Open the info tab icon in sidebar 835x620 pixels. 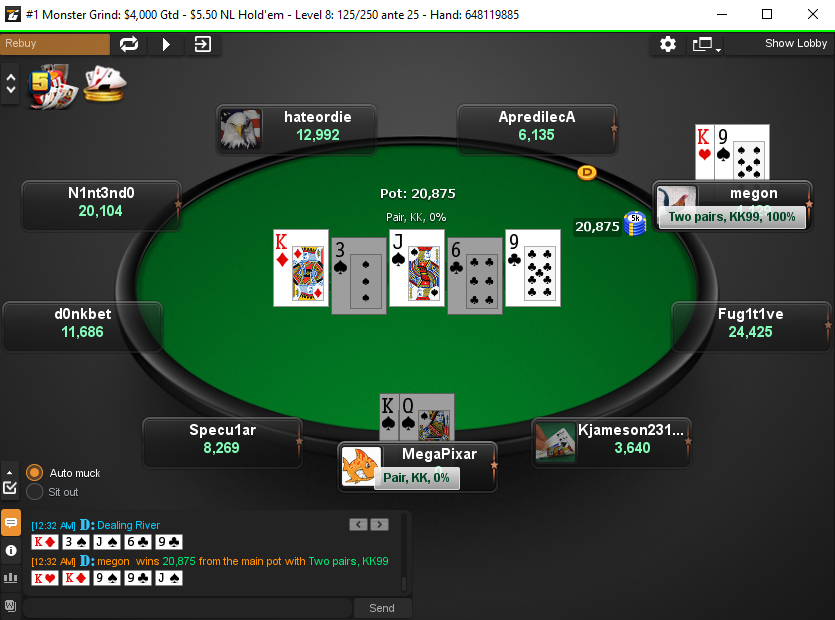point(11,550)
